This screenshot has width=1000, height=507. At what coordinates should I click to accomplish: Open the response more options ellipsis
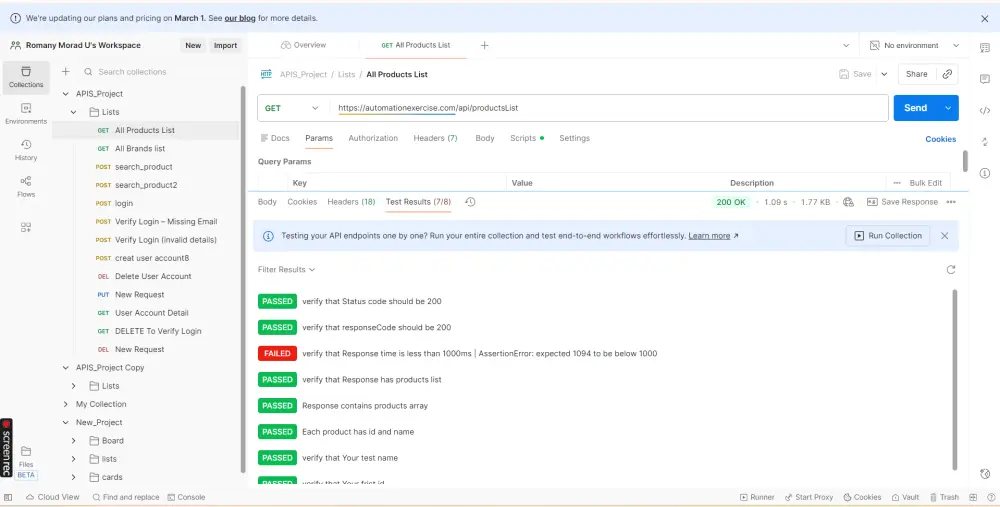(951, 202)
